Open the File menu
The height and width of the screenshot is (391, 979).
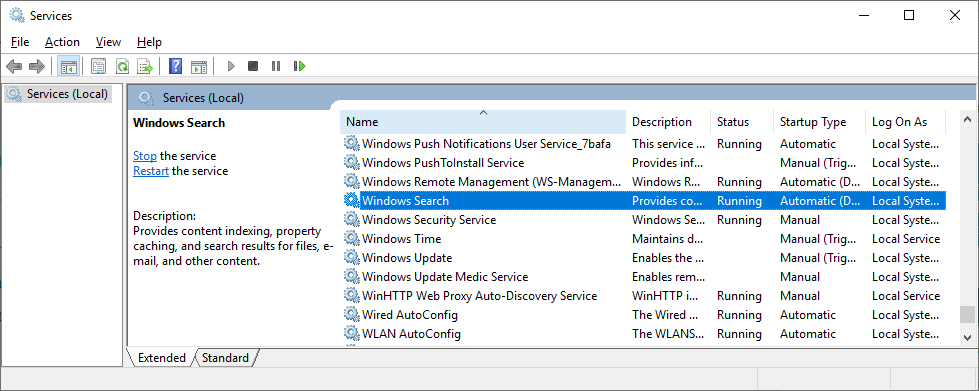coord(20,42)
